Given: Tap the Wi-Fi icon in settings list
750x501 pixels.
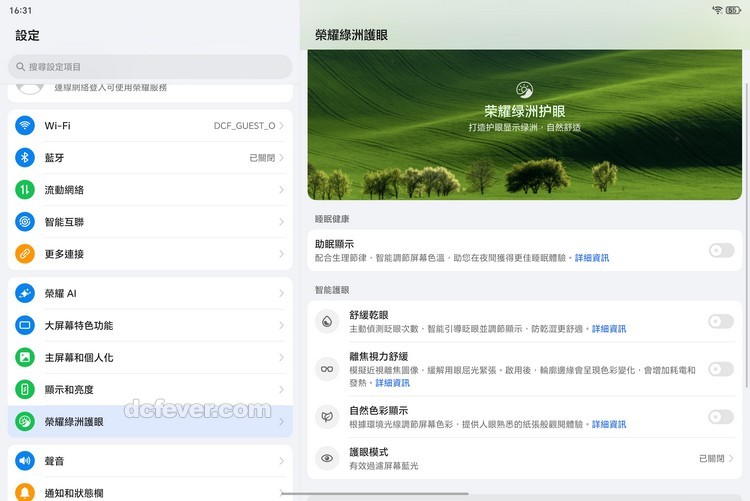Looking at the screenshot, I should [25, 125].
